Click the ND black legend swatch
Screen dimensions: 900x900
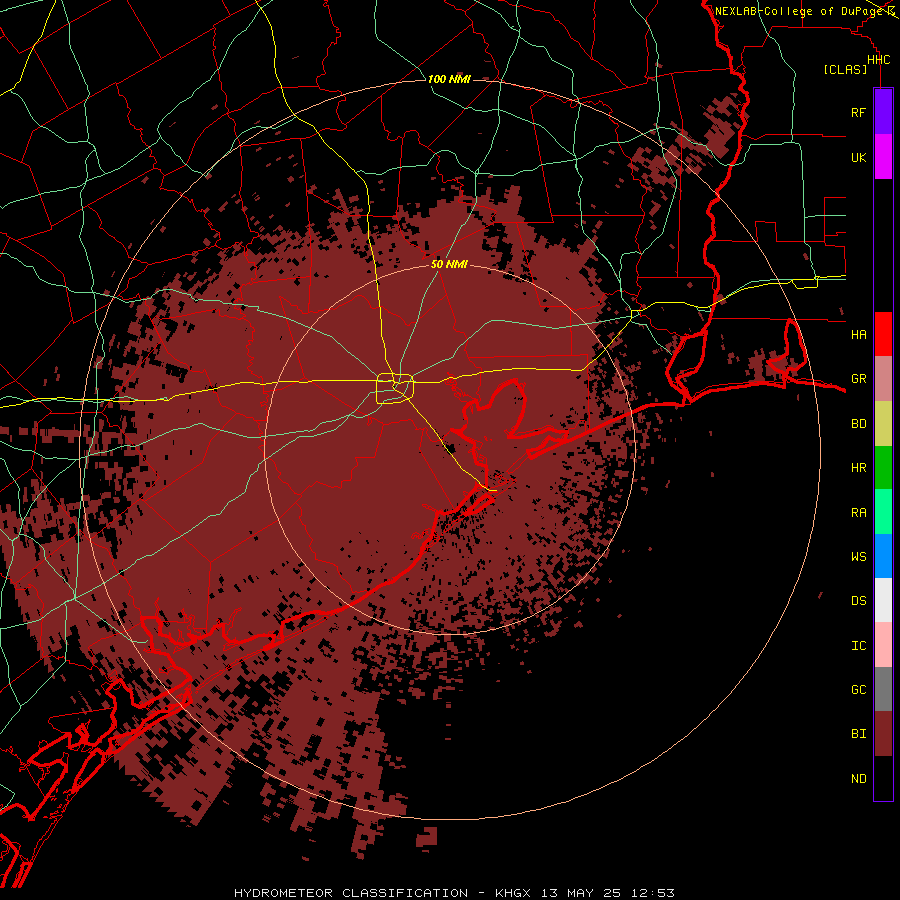click(x=883, y=778)
